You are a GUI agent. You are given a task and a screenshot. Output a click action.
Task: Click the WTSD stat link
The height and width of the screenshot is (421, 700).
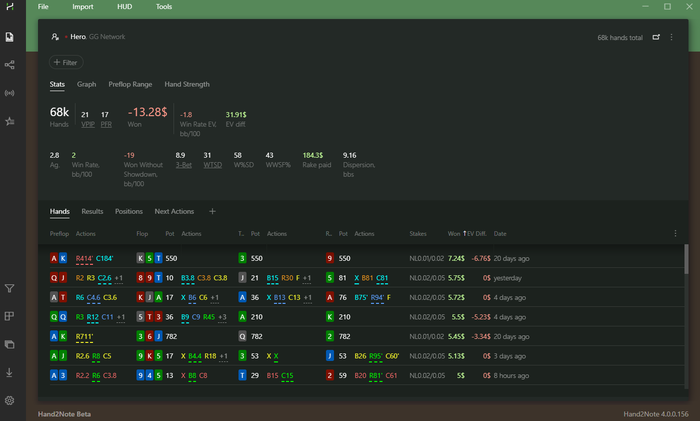coord(212,165)
